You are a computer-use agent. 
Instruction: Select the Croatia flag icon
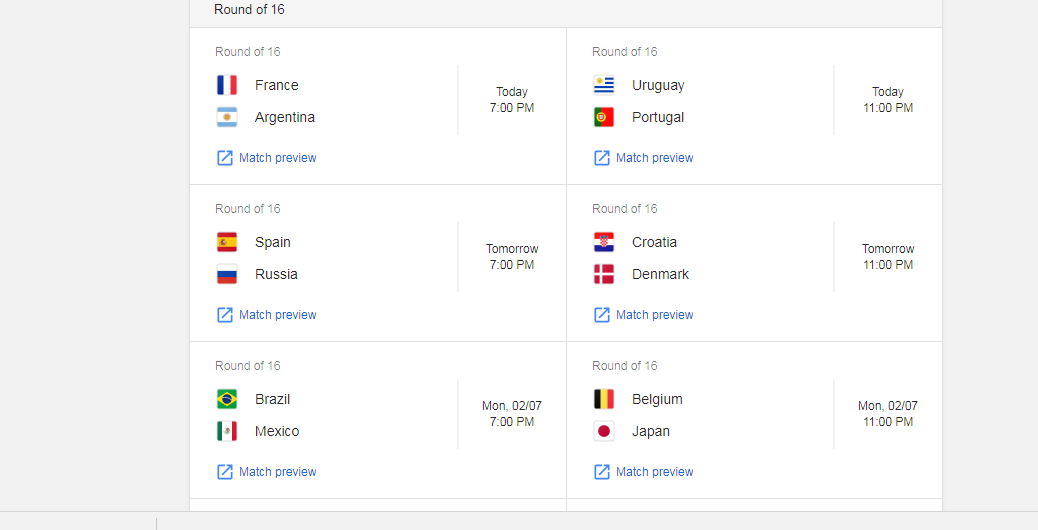[604, 242]
